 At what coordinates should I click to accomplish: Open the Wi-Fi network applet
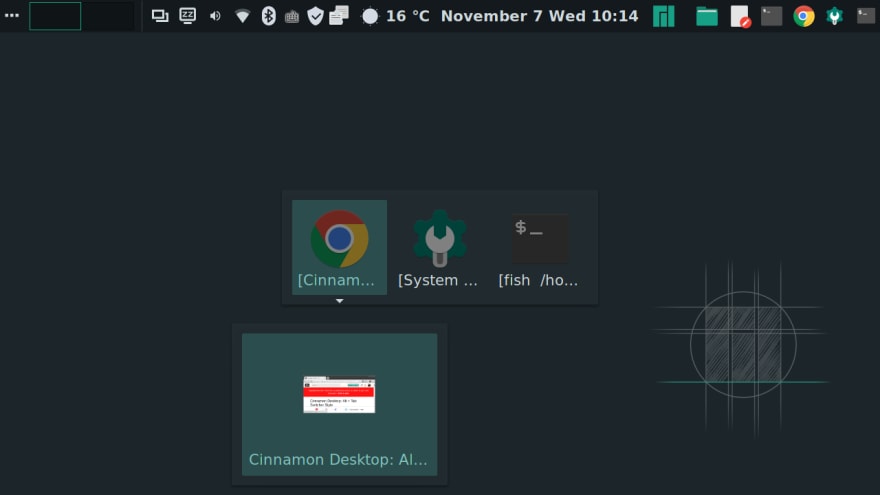pos(242,16)
